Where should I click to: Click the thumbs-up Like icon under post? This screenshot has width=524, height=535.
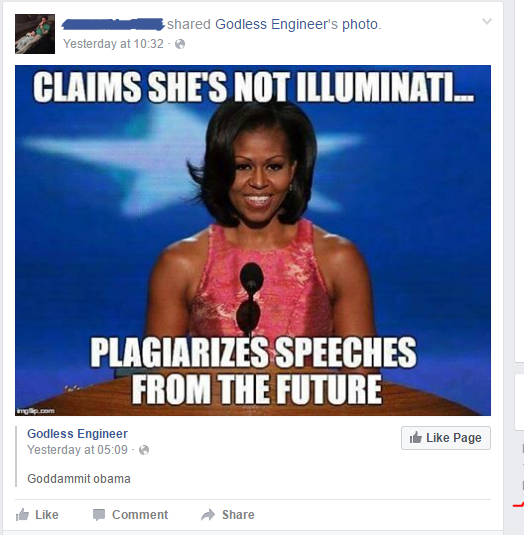point(23,515)
